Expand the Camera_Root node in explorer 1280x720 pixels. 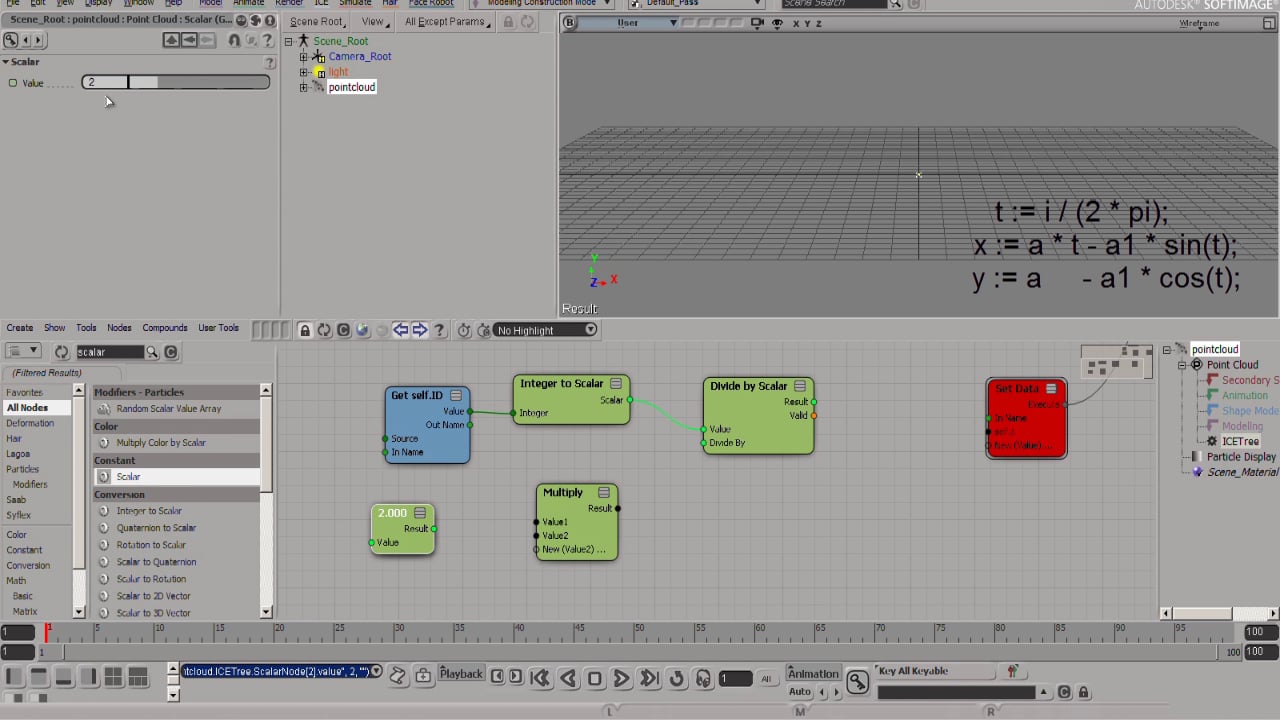[304, 57]
